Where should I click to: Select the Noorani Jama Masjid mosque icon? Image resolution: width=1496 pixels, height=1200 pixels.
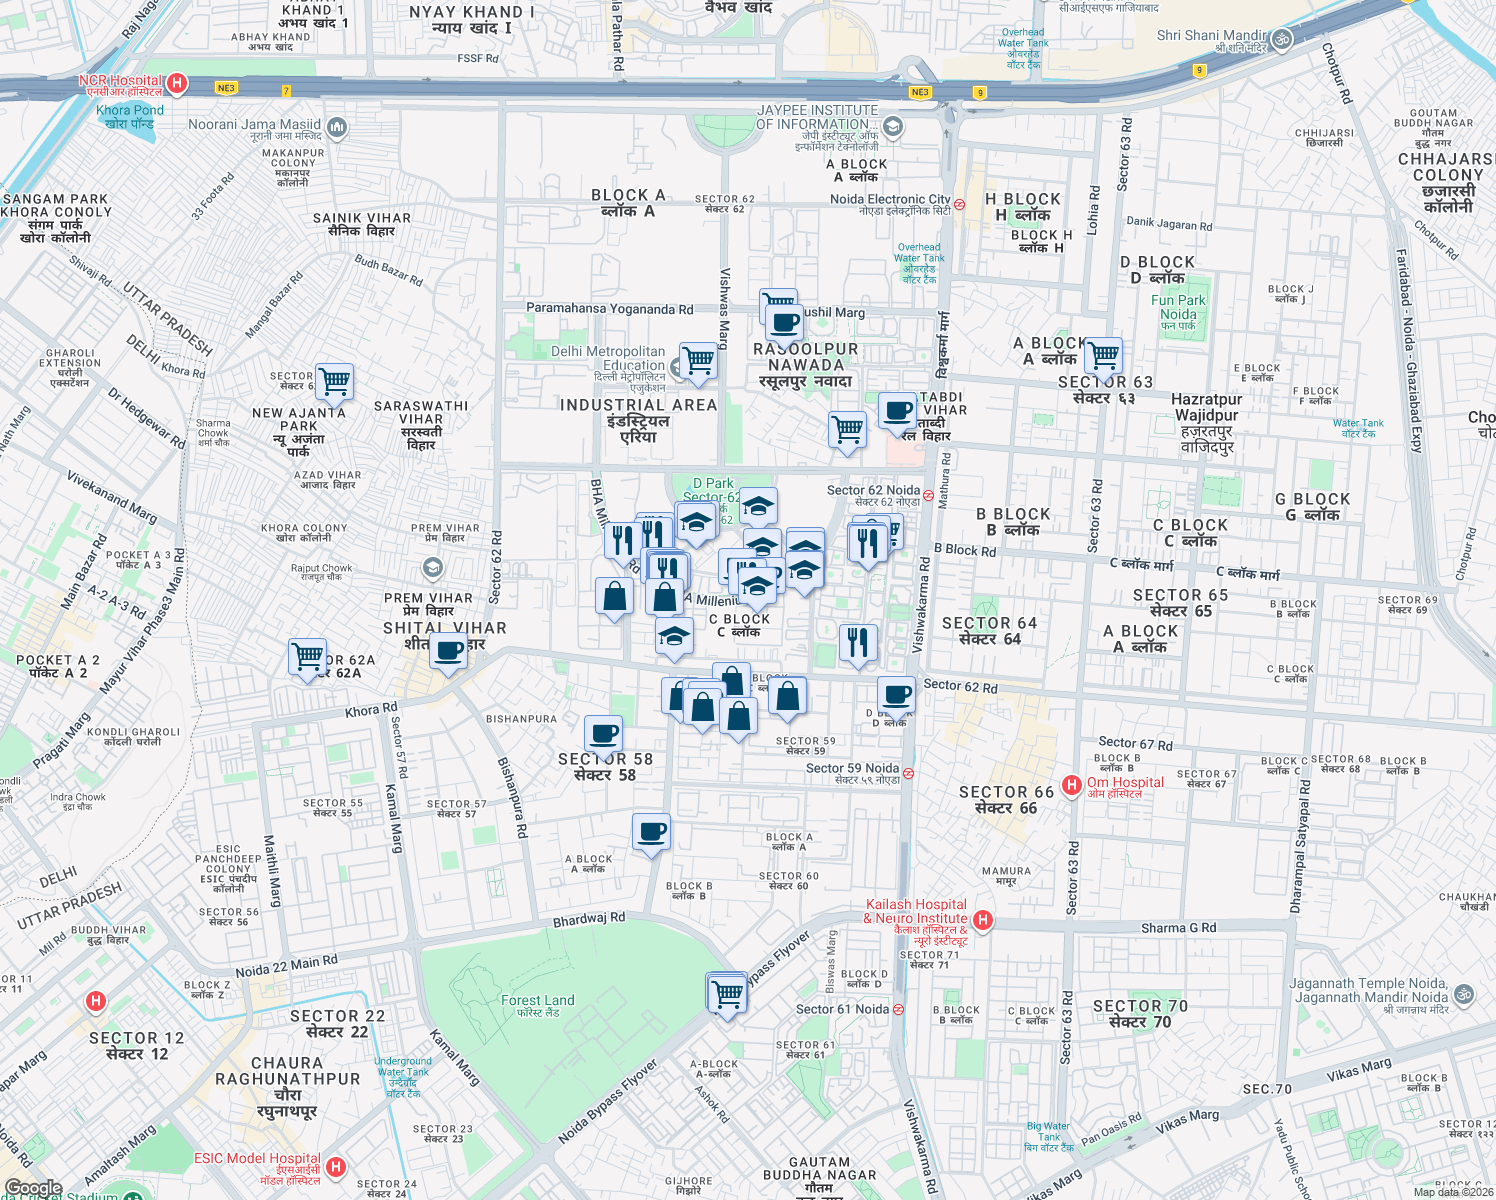[336, 128]
